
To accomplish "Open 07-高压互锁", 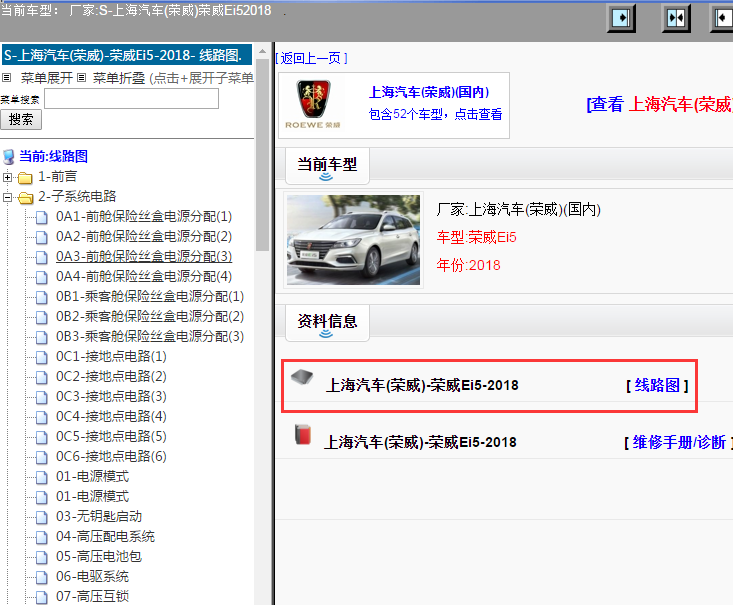I will pos(93,597).
